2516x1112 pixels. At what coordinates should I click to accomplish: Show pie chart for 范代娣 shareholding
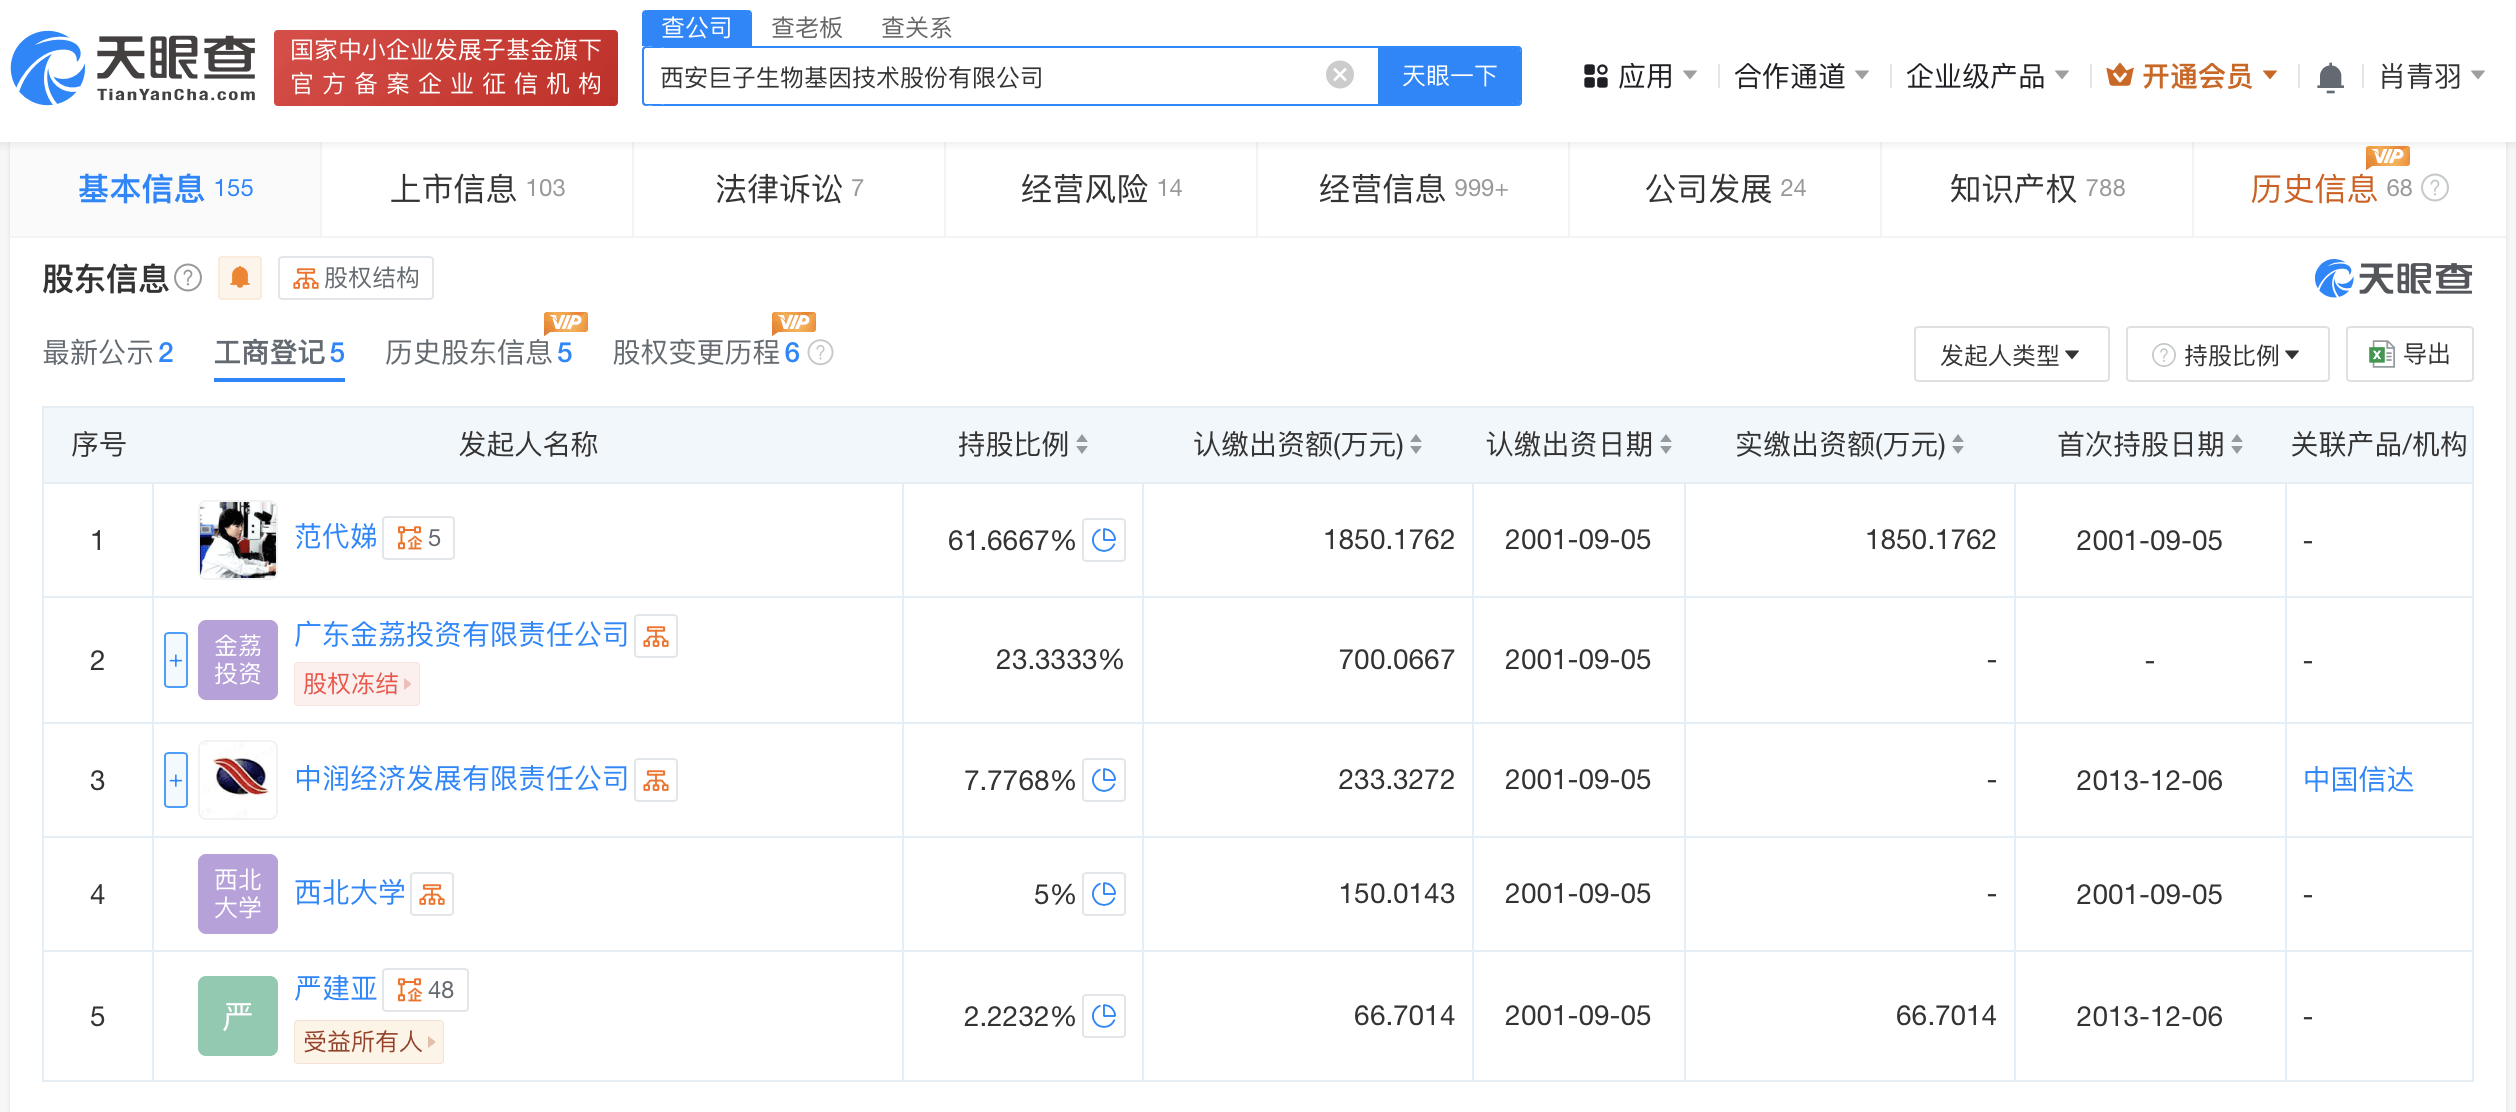point(1104,540)
